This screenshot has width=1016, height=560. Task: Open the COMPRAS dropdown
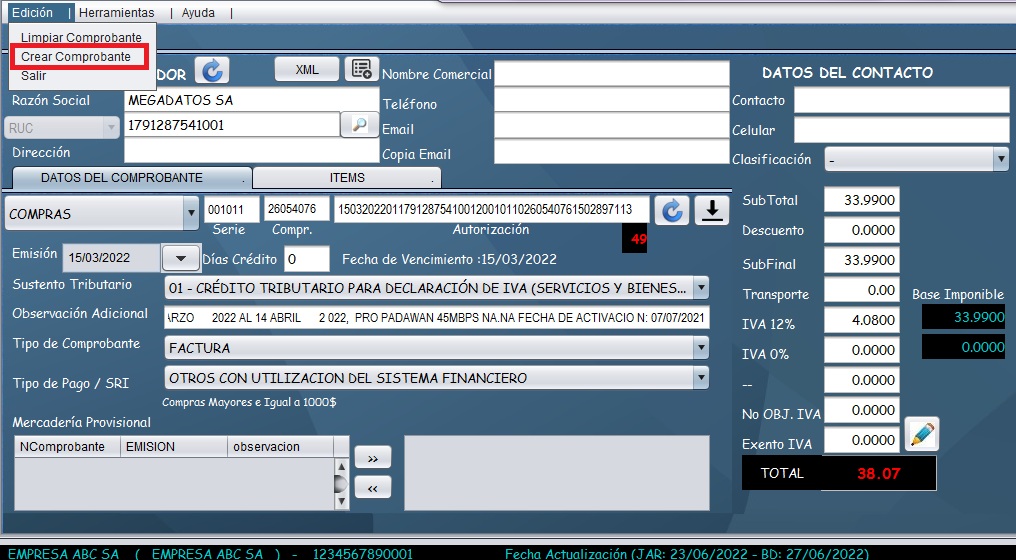tap(190, 213)
